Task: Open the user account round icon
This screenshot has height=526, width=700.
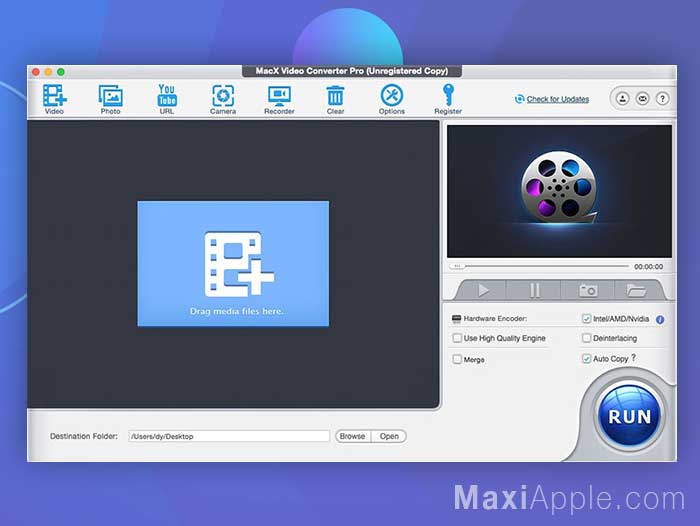Action: 622,98
